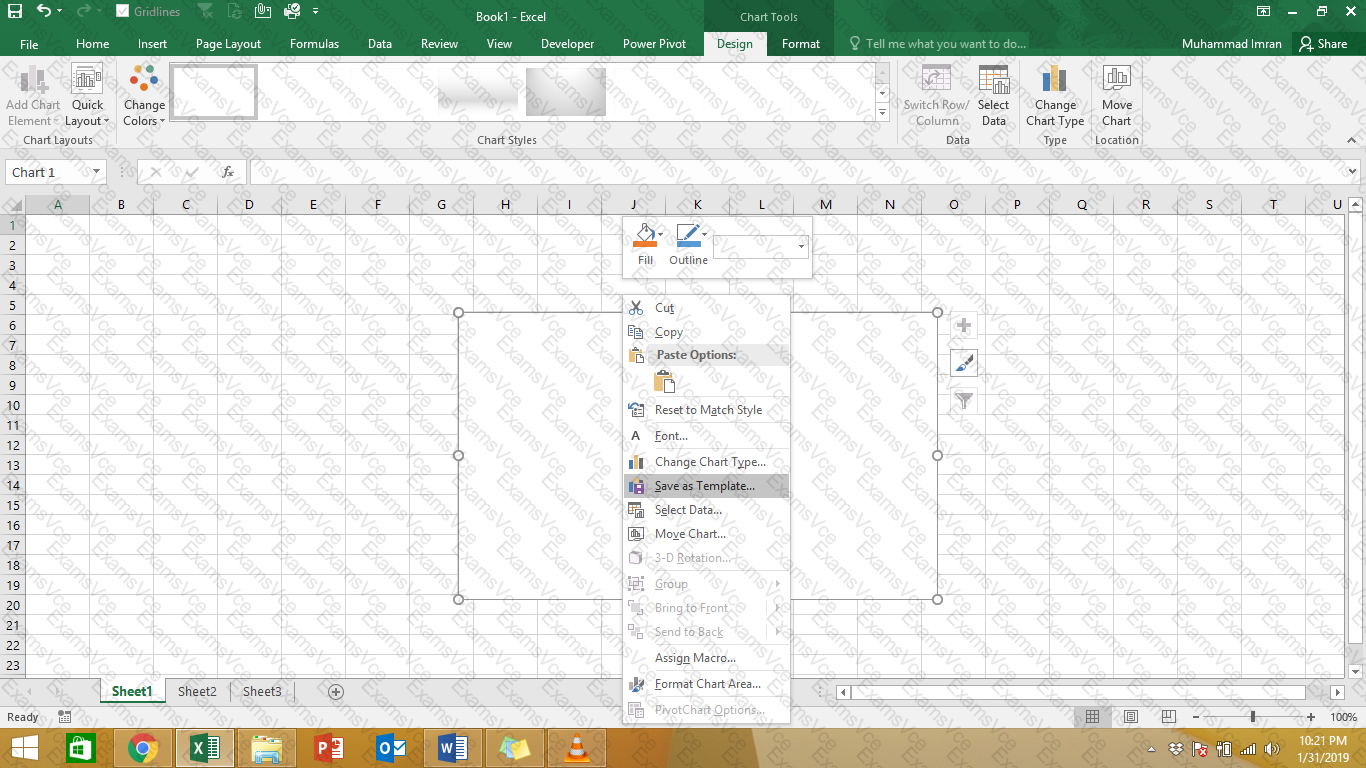Click the Muhammad Imran account name
The width and height of the screenshot is (1366, 768).
pos(1232,44)
